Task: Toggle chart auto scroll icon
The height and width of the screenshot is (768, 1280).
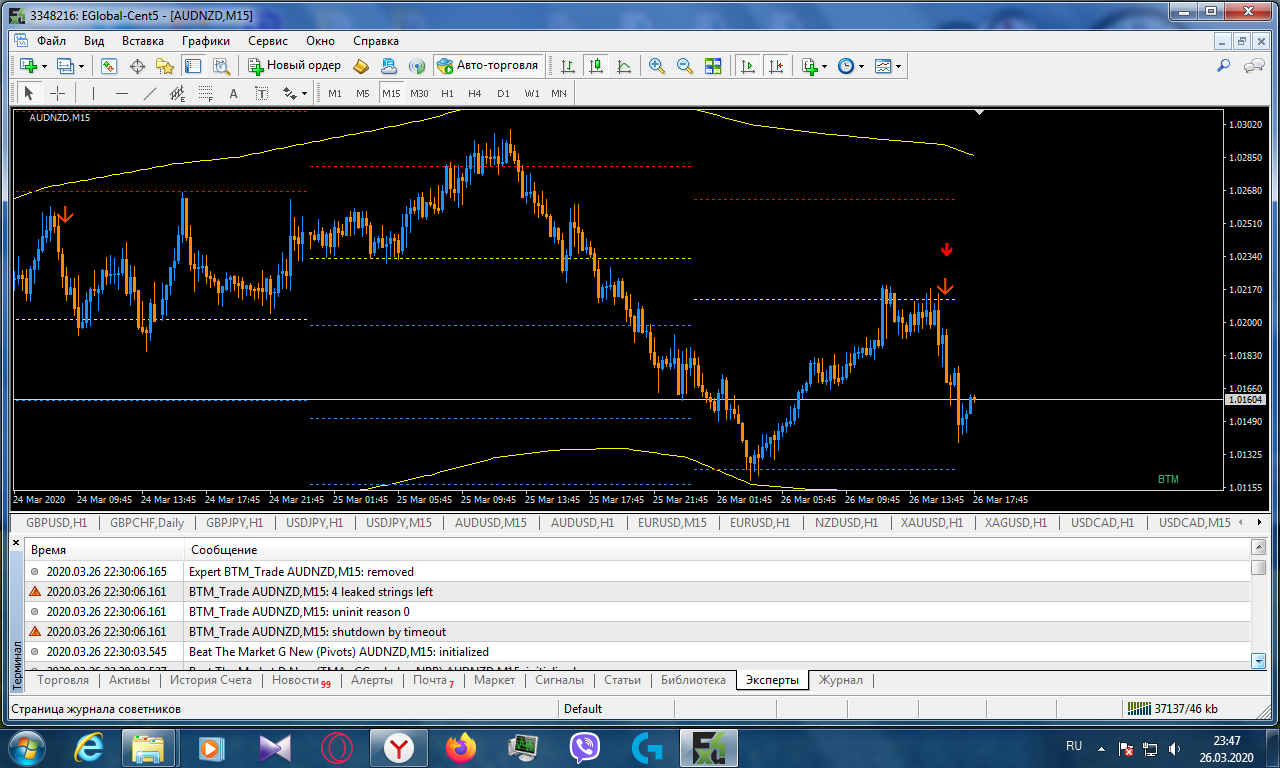Action: click(x=747, y=66)
